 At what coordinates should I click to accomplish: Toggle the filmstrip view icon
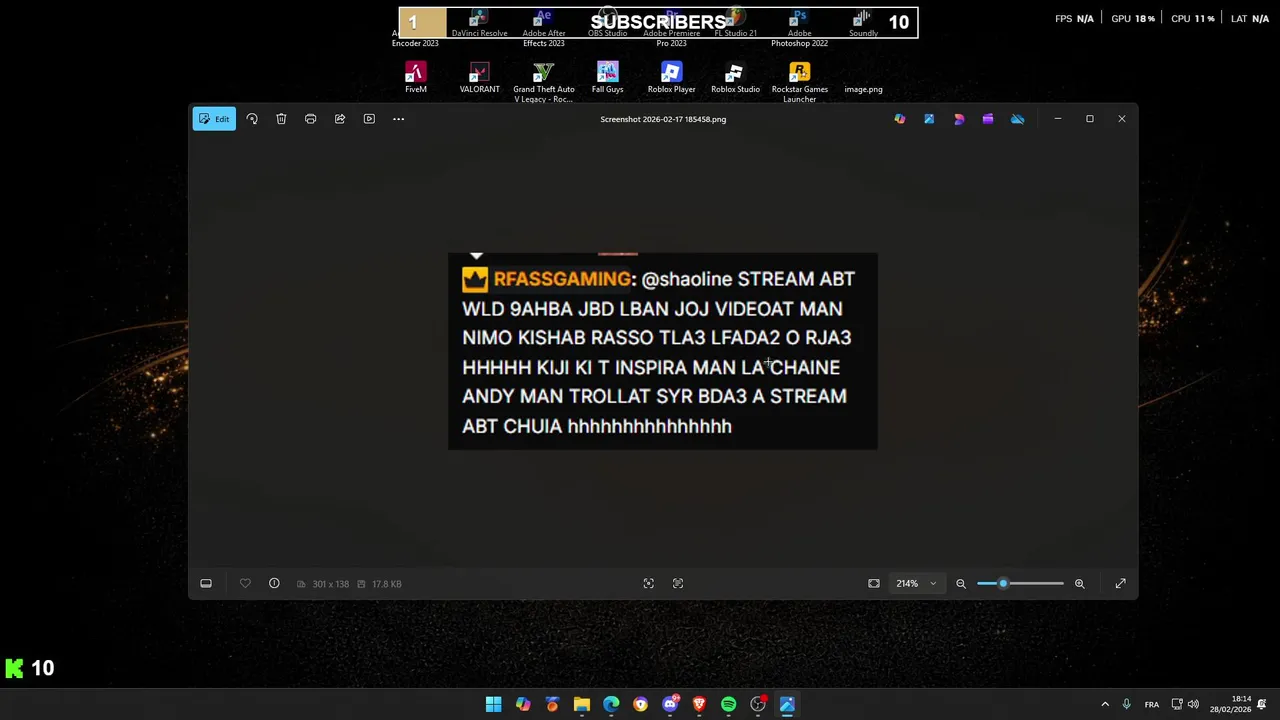click(206, 584)
